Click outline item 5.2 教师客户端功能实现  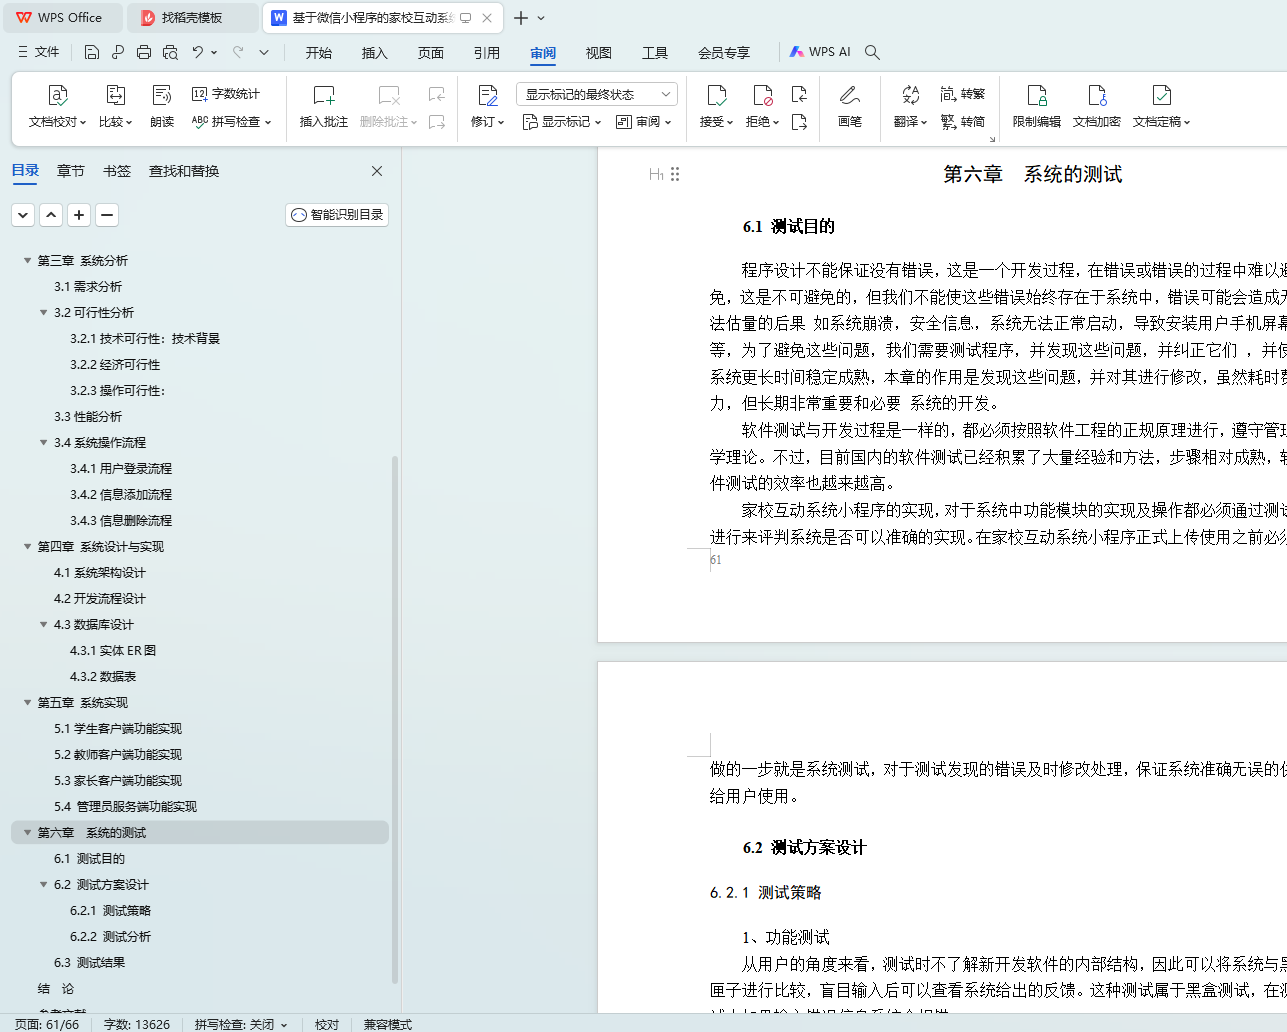point(118,754)
